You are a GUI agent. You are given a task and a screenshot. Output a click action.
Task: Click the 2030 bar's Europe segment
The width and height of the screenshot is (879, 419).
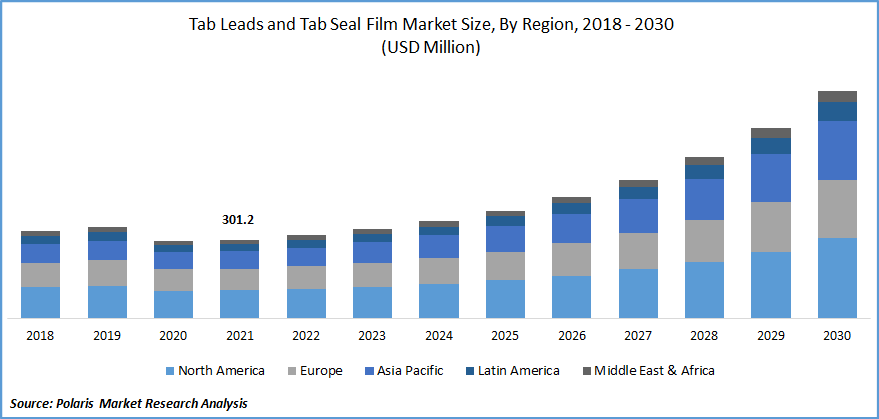pyautogui.click(x=838, y=209)
